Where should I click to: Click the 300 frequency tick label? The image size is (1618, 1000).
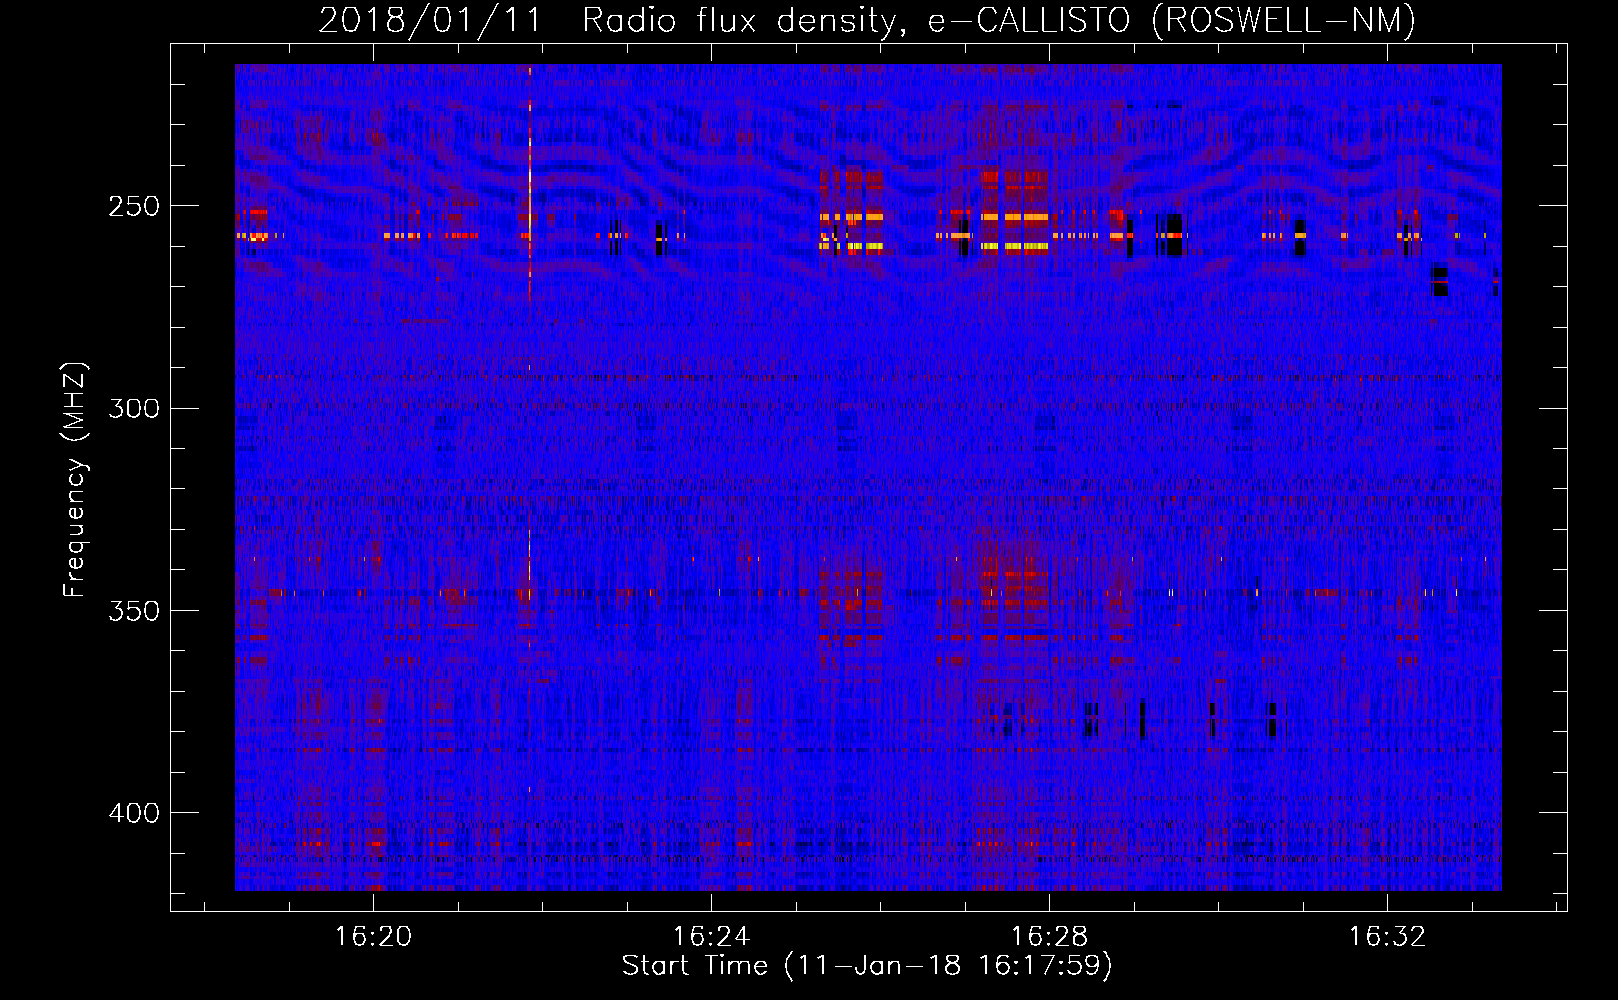134,409
